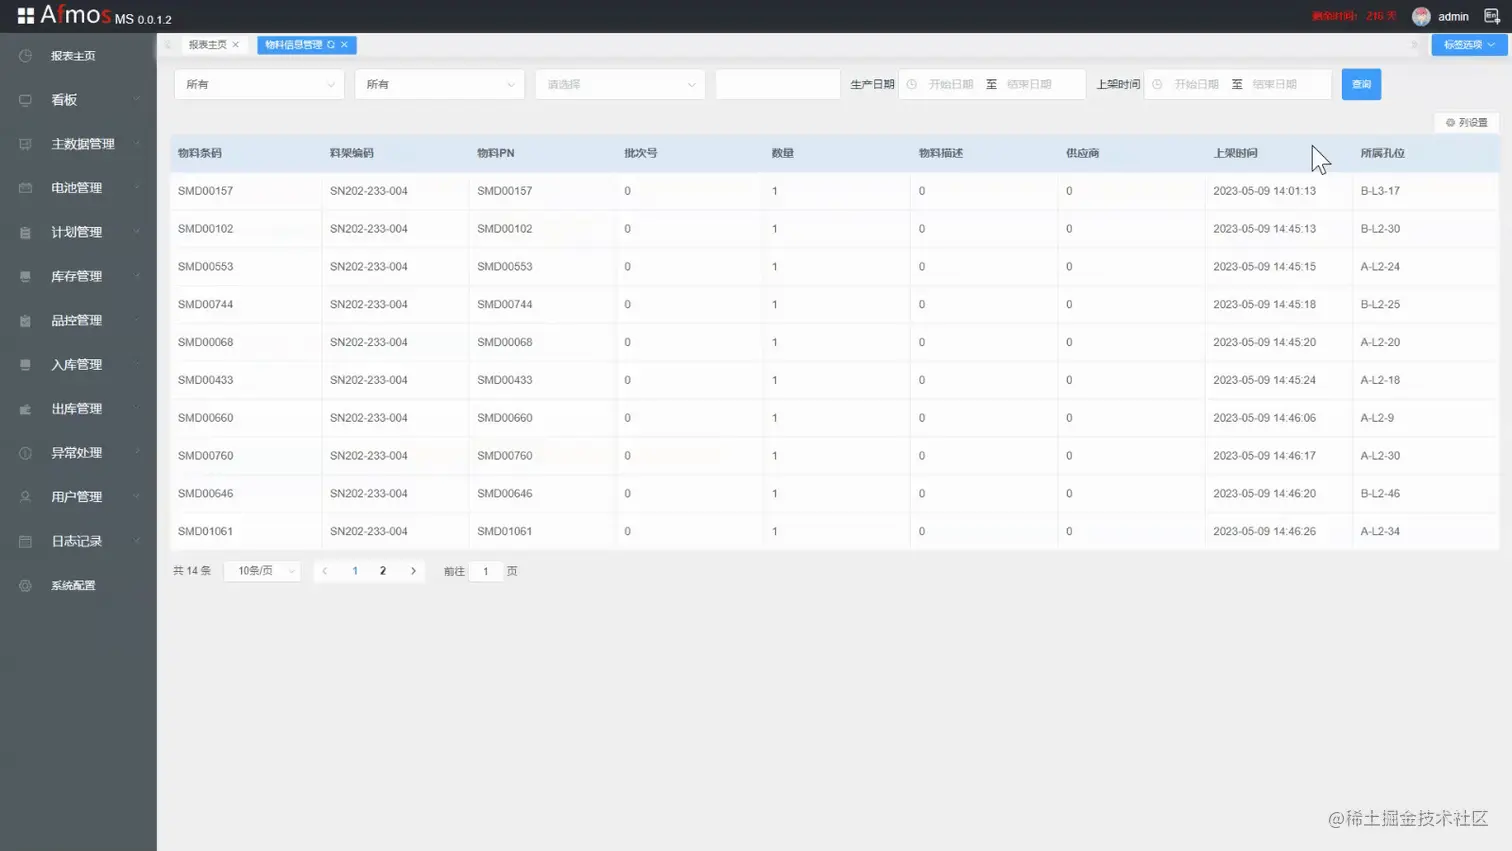Open the app grid icon beside Afmos logo
This screenshot has width=1512, height=851.
coord(26,16)
